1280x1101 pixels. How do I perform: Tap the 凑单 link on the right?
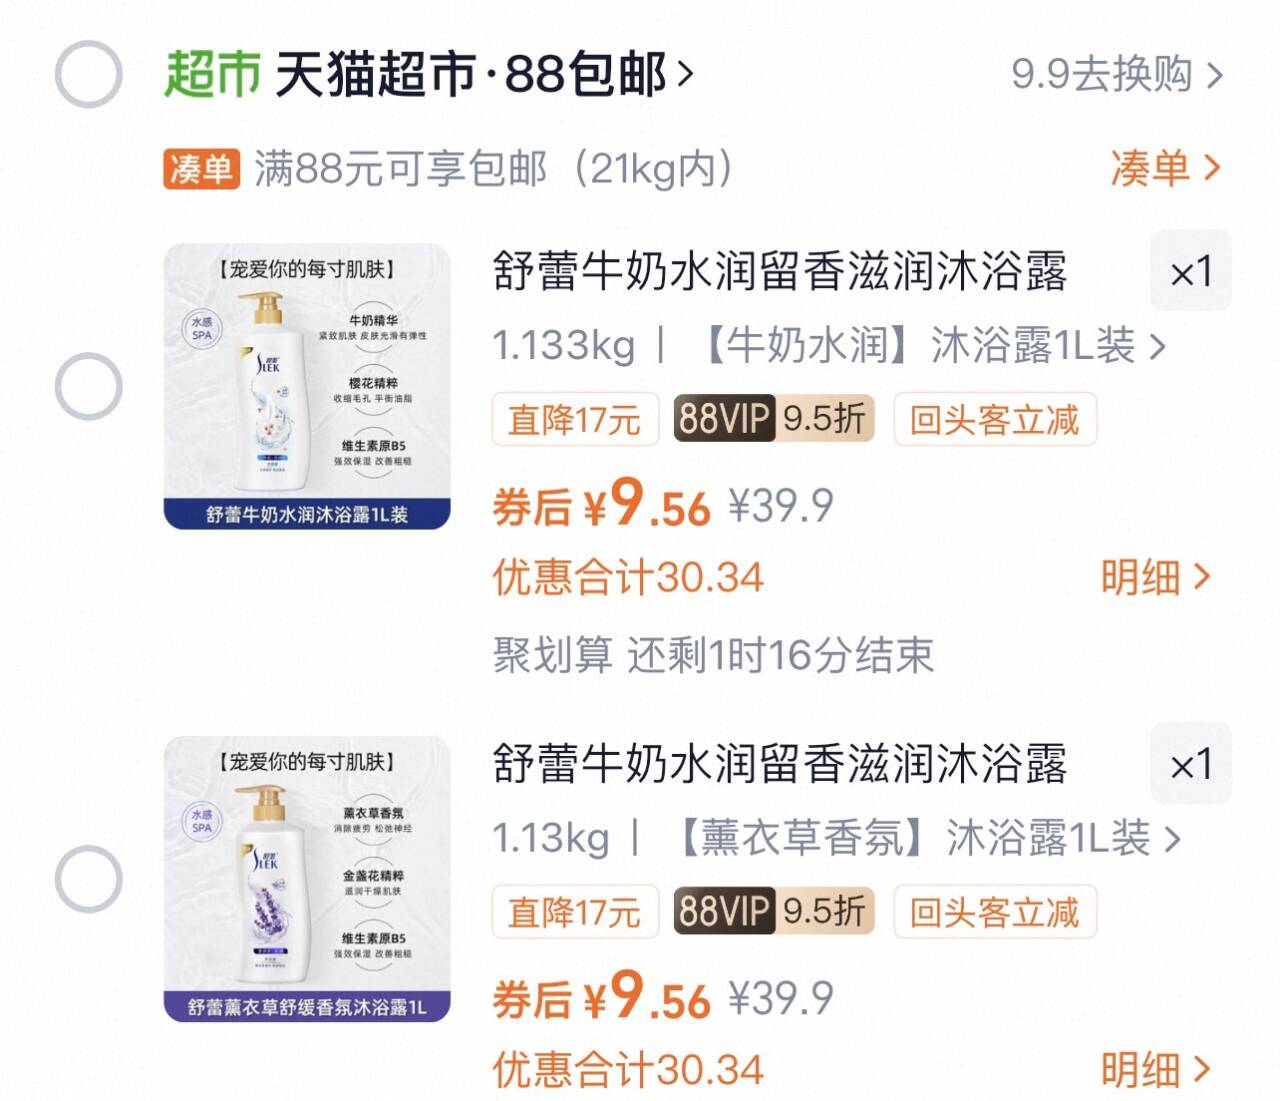pos(1164,169)
